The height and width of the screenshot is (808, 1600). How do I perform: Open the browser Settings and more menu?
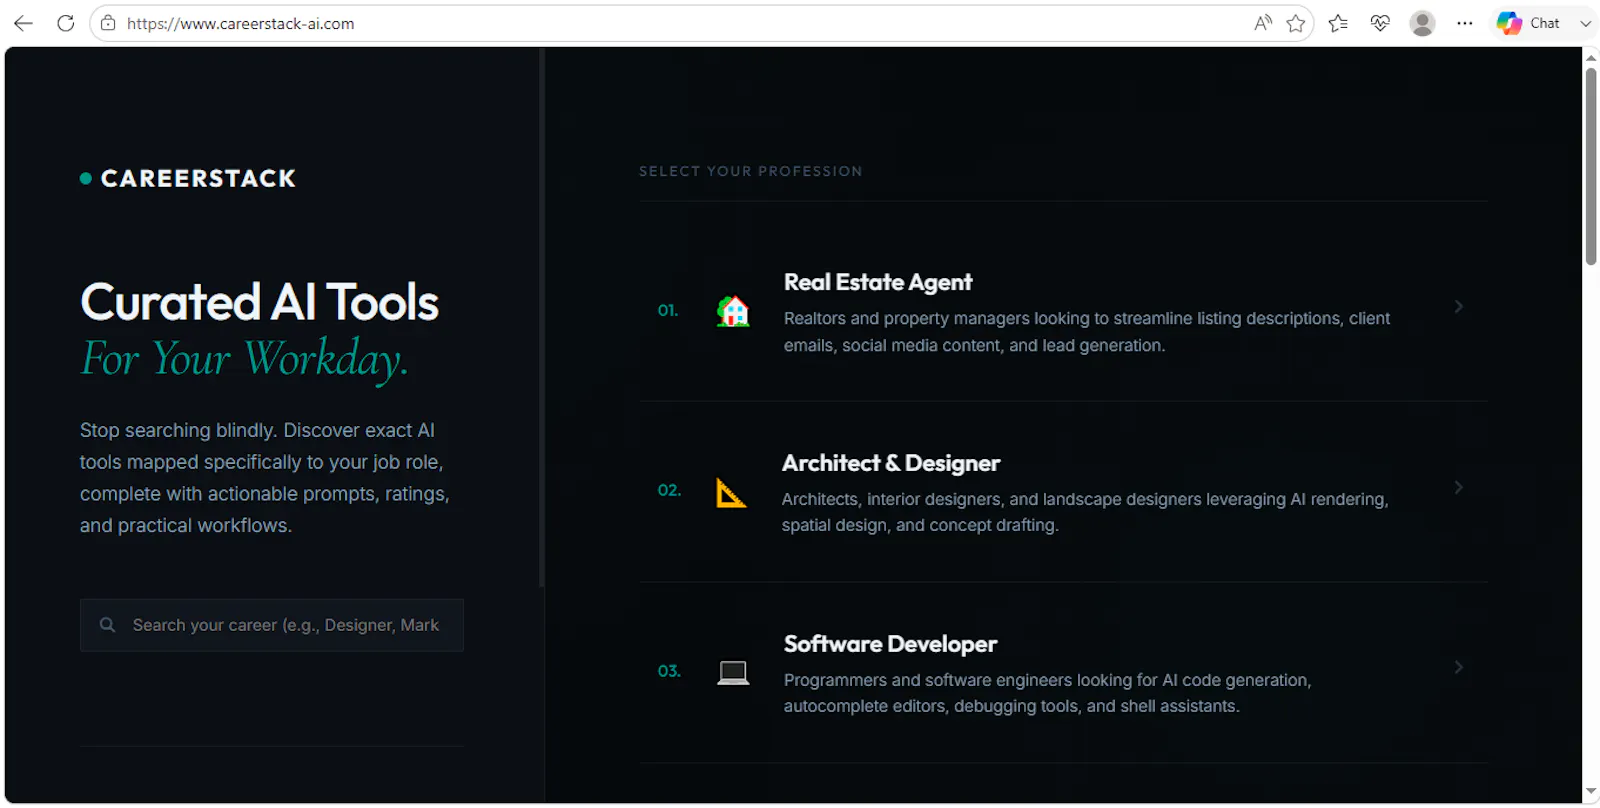click(x=1464, y=23)
